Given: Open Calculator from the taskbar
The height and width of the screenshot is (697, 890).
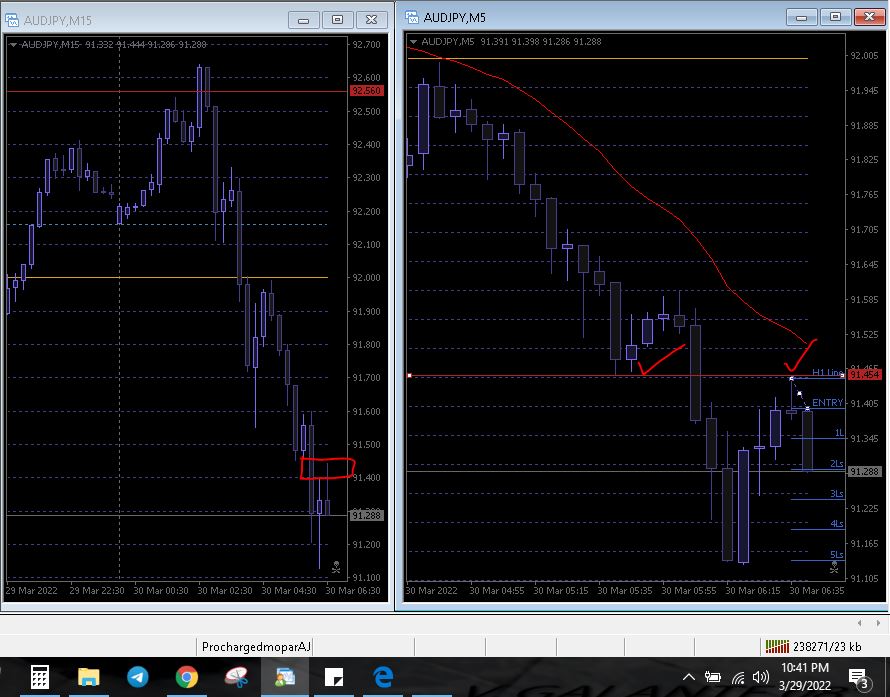Looking at the screenshot, I should tap(40, 677).
